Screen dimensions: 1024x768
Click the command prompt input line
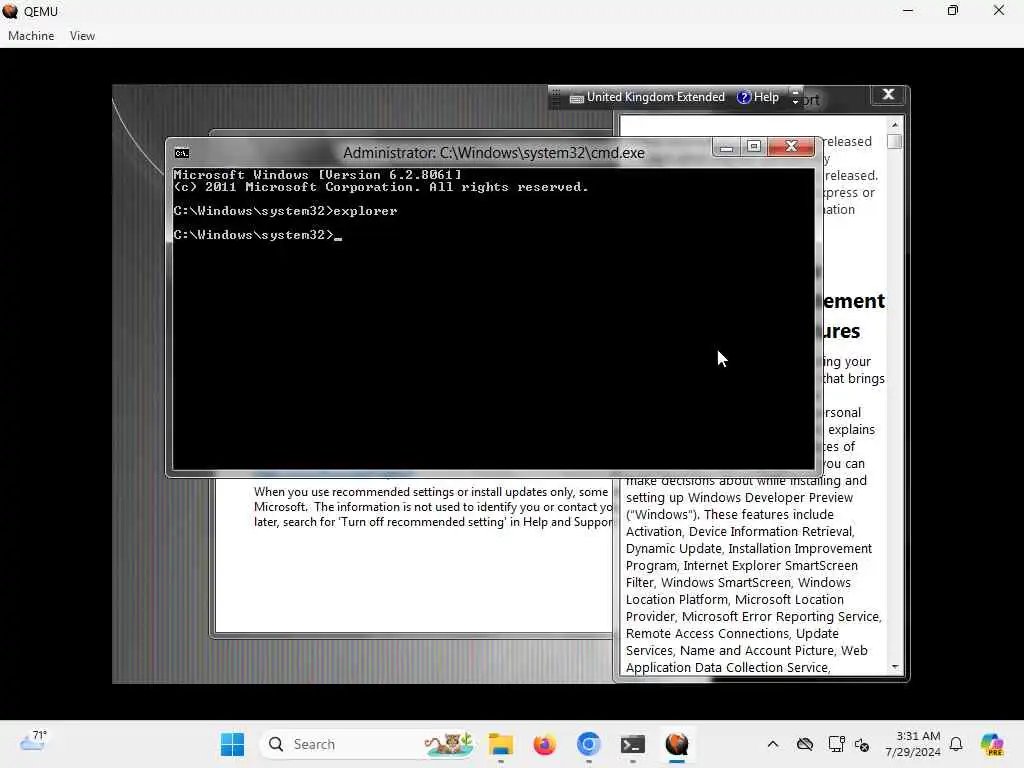258,235
